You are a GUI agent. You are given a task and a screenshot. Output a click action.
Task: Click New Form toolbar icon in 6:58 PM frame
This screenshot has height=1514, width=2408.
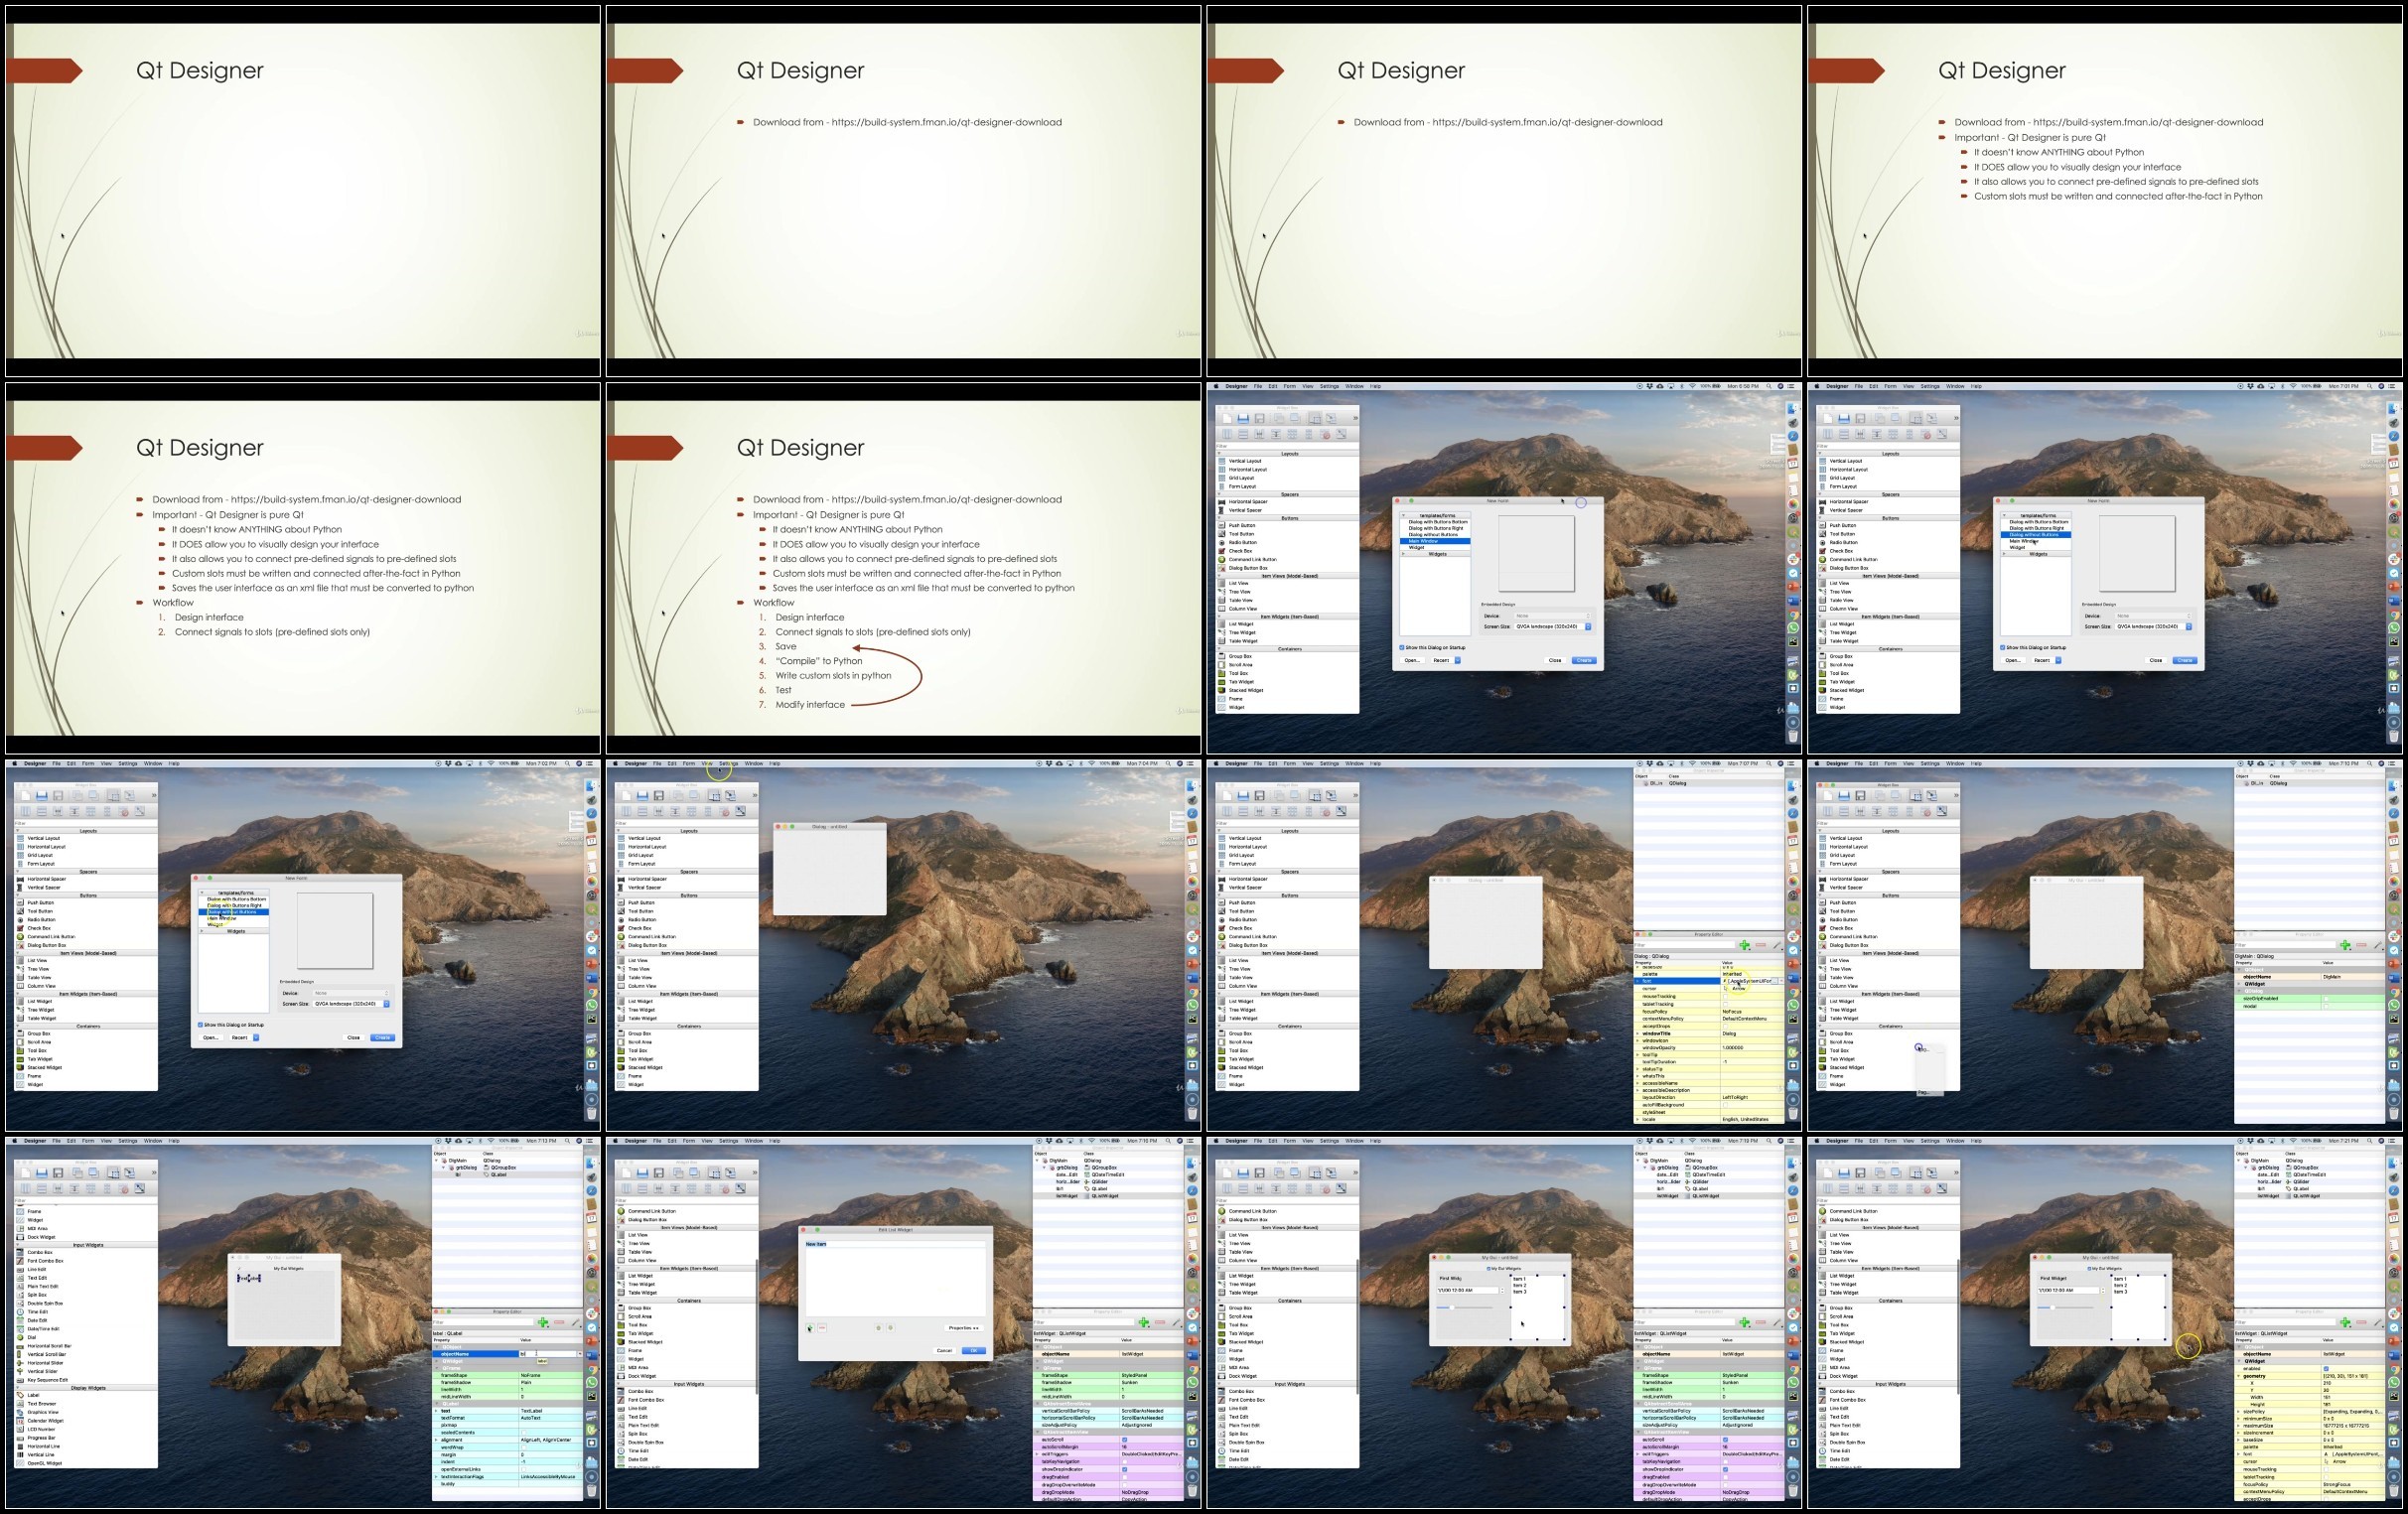coord(1227,418)
